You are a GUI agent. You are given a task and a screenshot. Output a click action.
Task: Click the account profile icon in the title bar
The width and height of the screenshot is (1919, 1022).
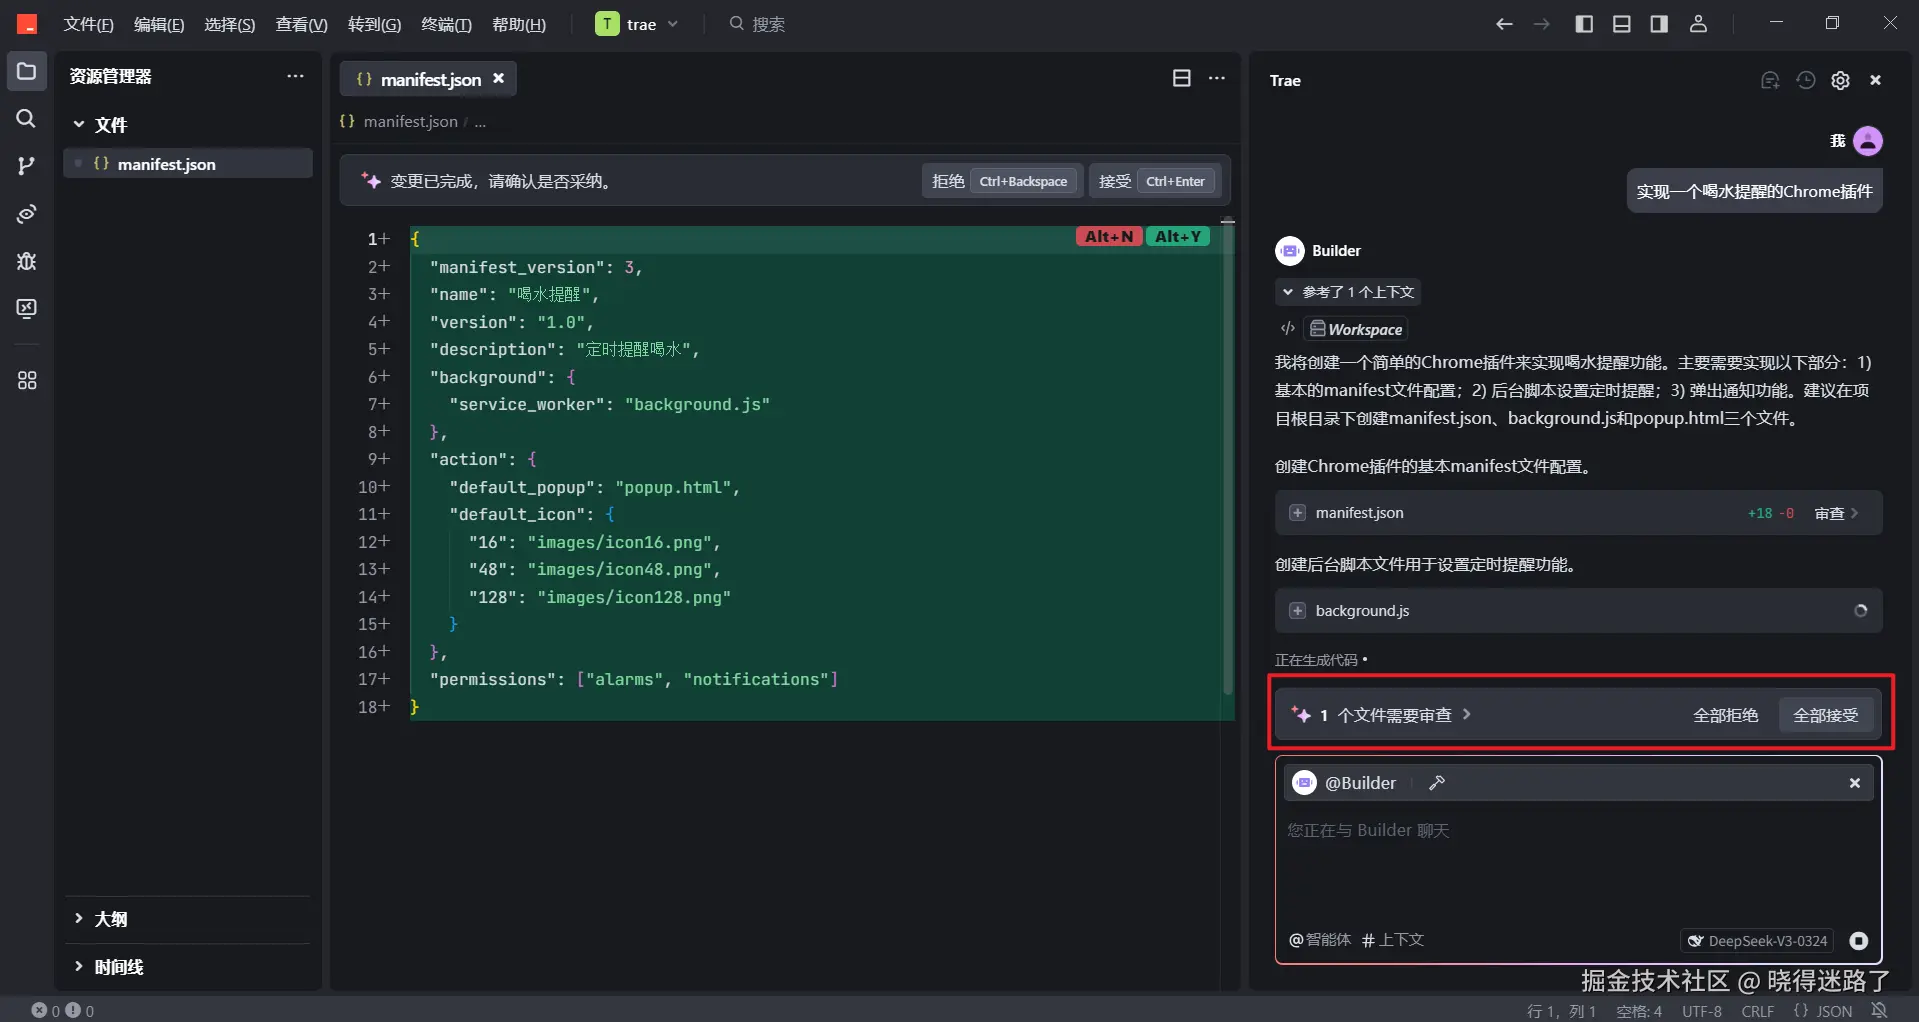pyautogui.click(x=1698, y=24)
